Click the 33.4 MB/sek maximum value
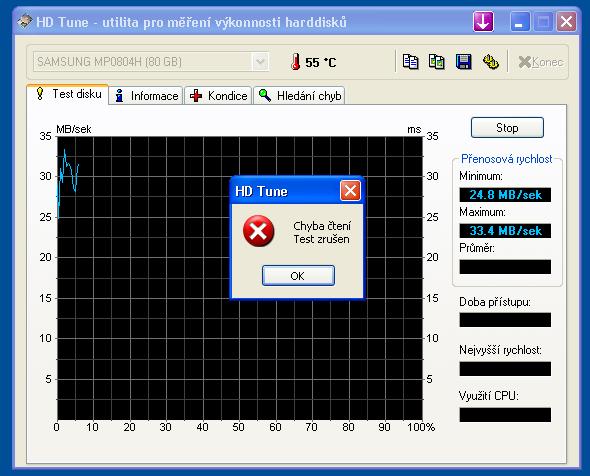The height and width of the screenshot is (476, 590). point(505,231)
